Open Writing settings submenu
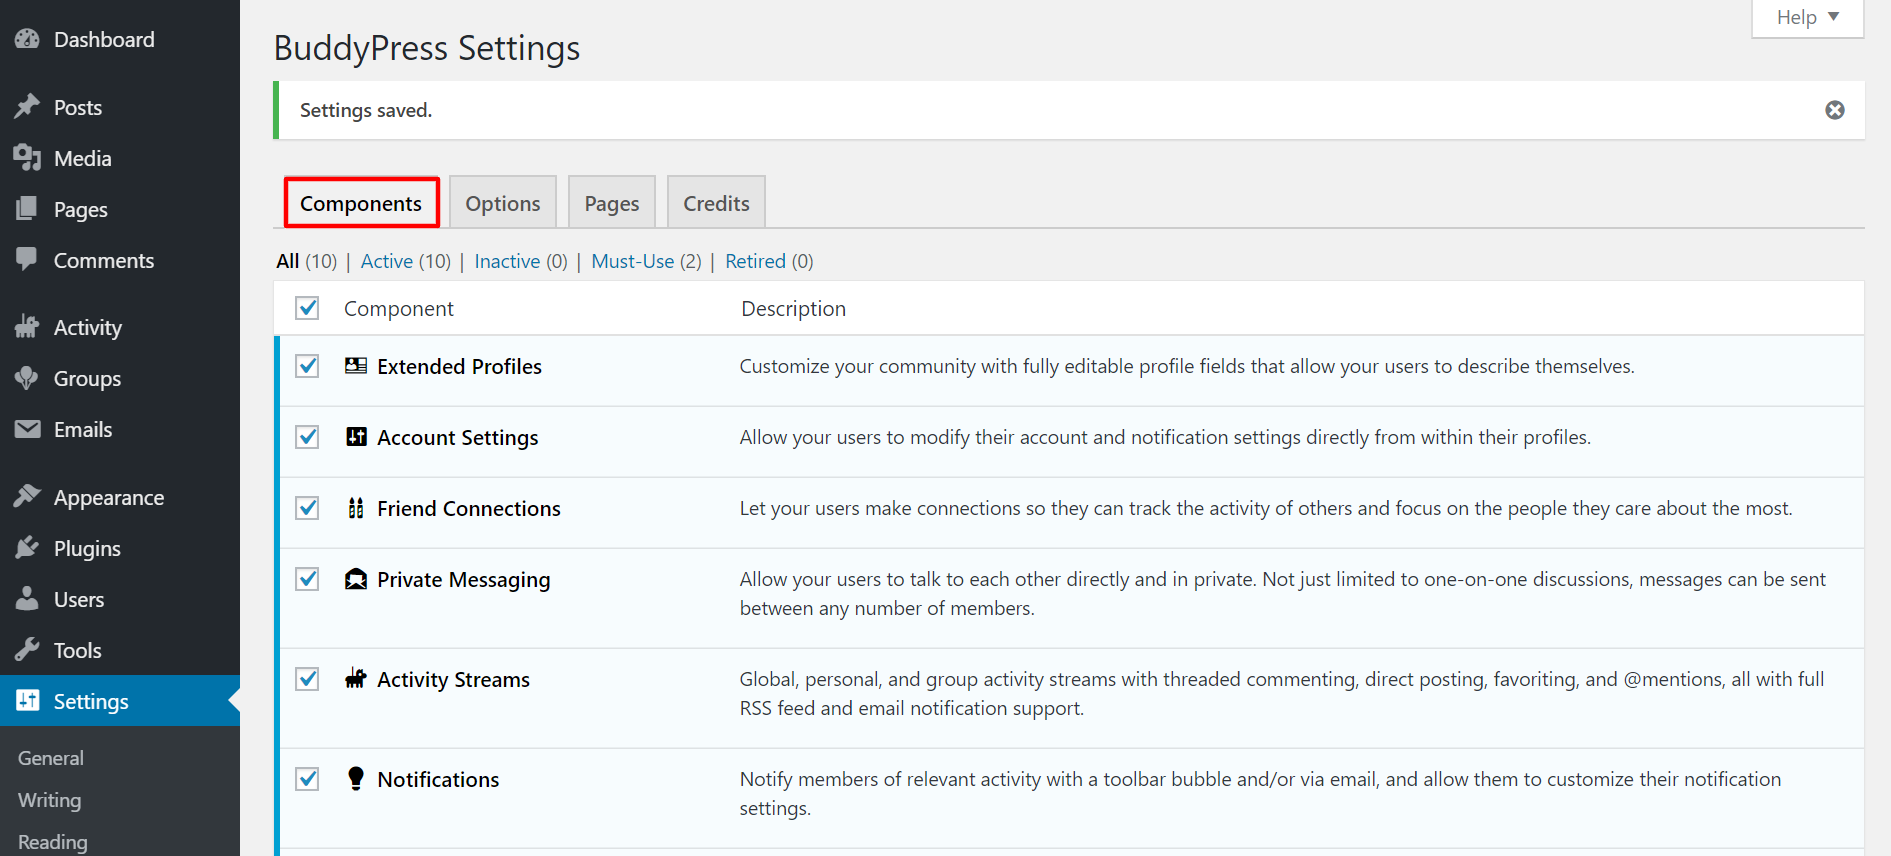This screenshot has width=1891, height=856. pos(50,800)
